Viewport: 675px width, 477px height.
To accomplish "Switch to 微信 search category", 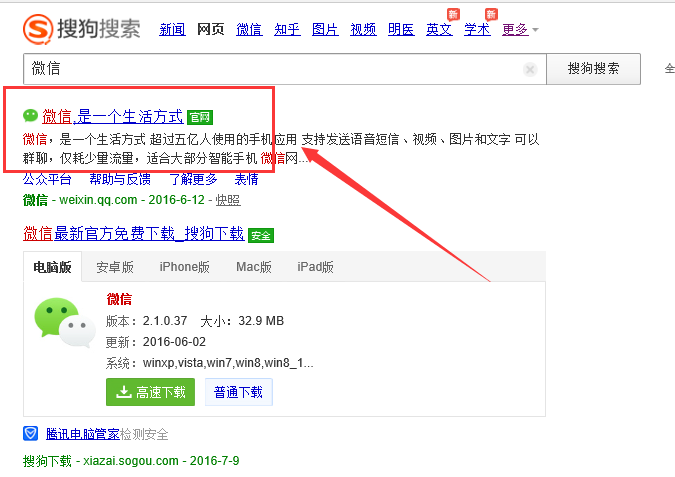I will click(249, 29).
